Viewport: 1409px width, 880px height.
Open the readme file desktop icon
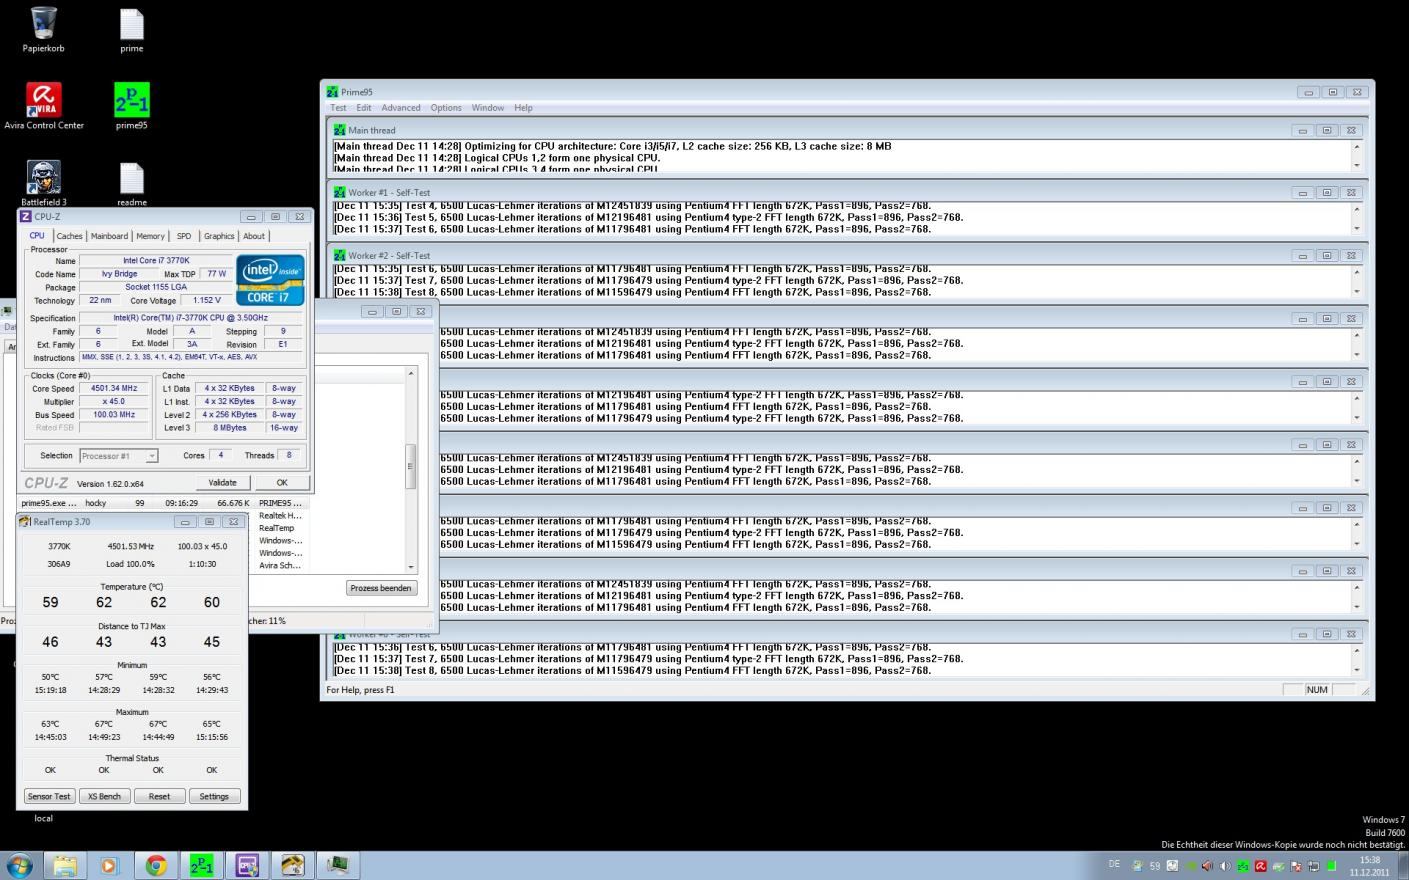132,183
